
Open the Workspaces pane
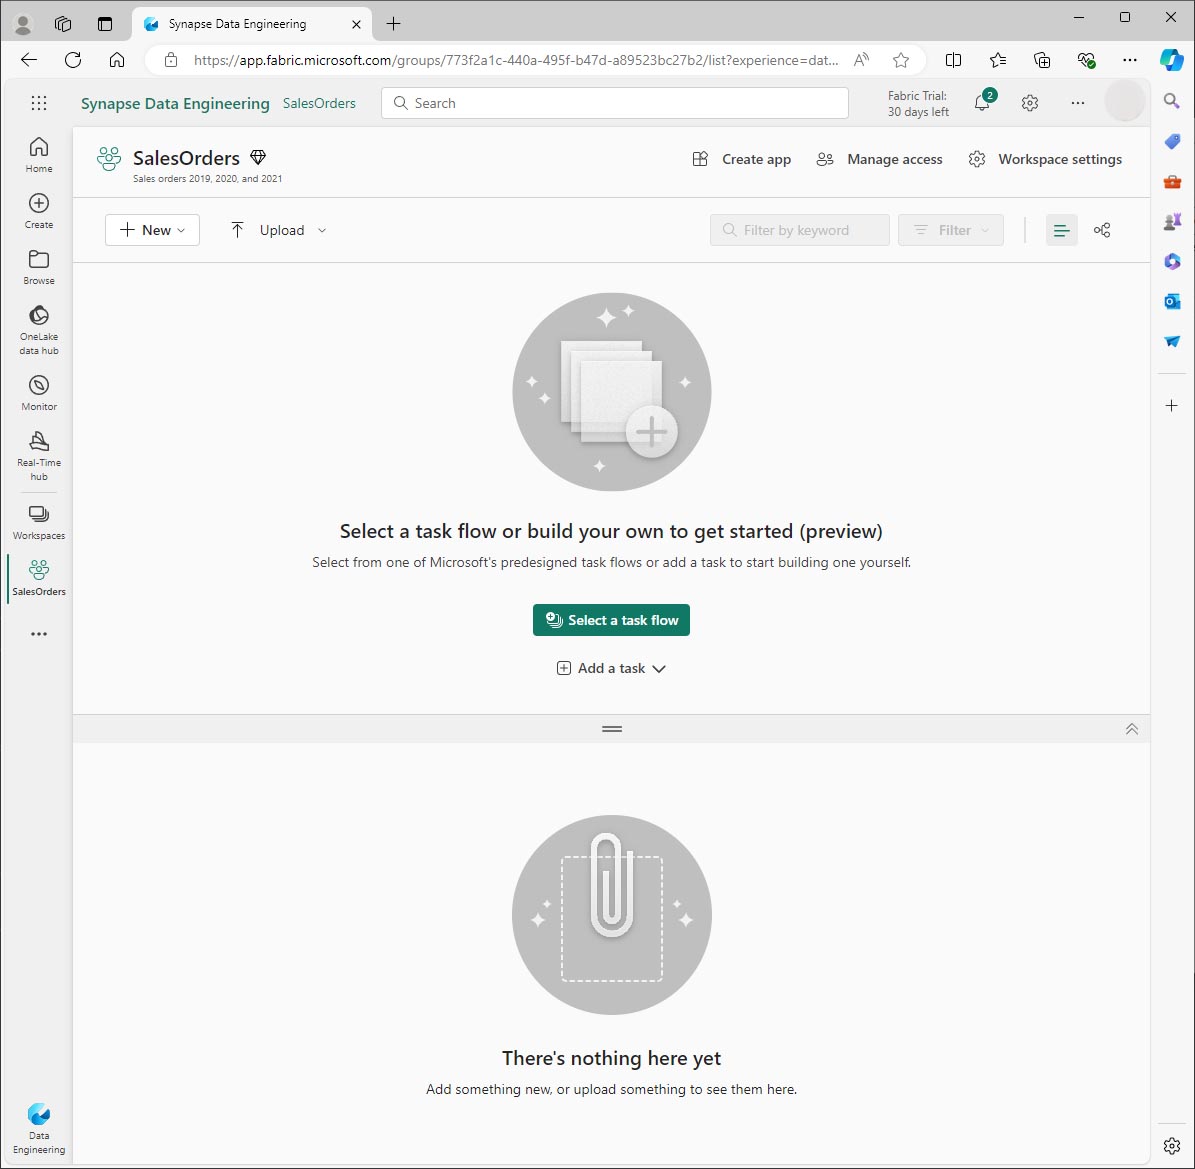(x=39, y=522)
